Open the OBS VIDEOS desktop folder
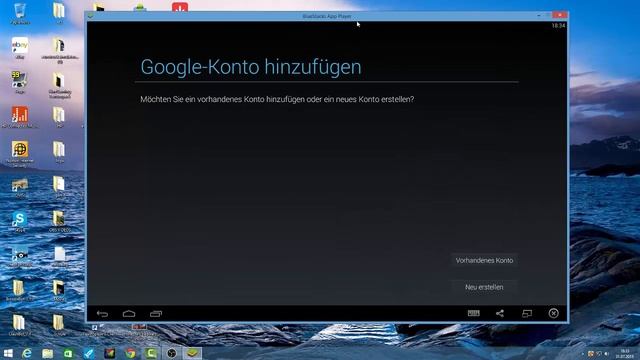Viewport: 640px width, 360px height. tap(59, 221)
